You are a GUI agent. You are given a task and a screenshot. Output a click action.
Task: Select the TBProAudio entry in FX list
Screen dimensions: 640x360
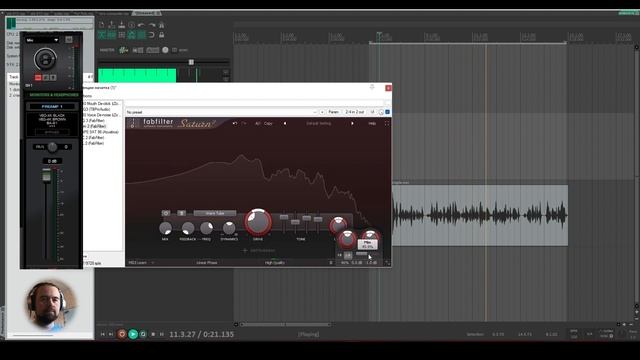[x=97, y=109]
